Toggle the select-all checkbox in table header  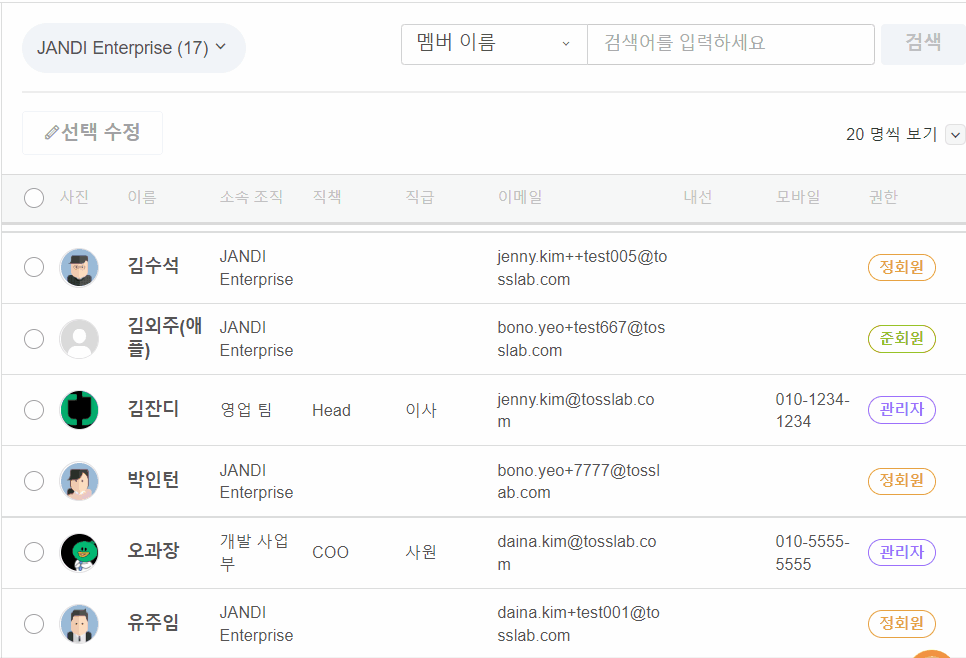(x=34, y=198)
